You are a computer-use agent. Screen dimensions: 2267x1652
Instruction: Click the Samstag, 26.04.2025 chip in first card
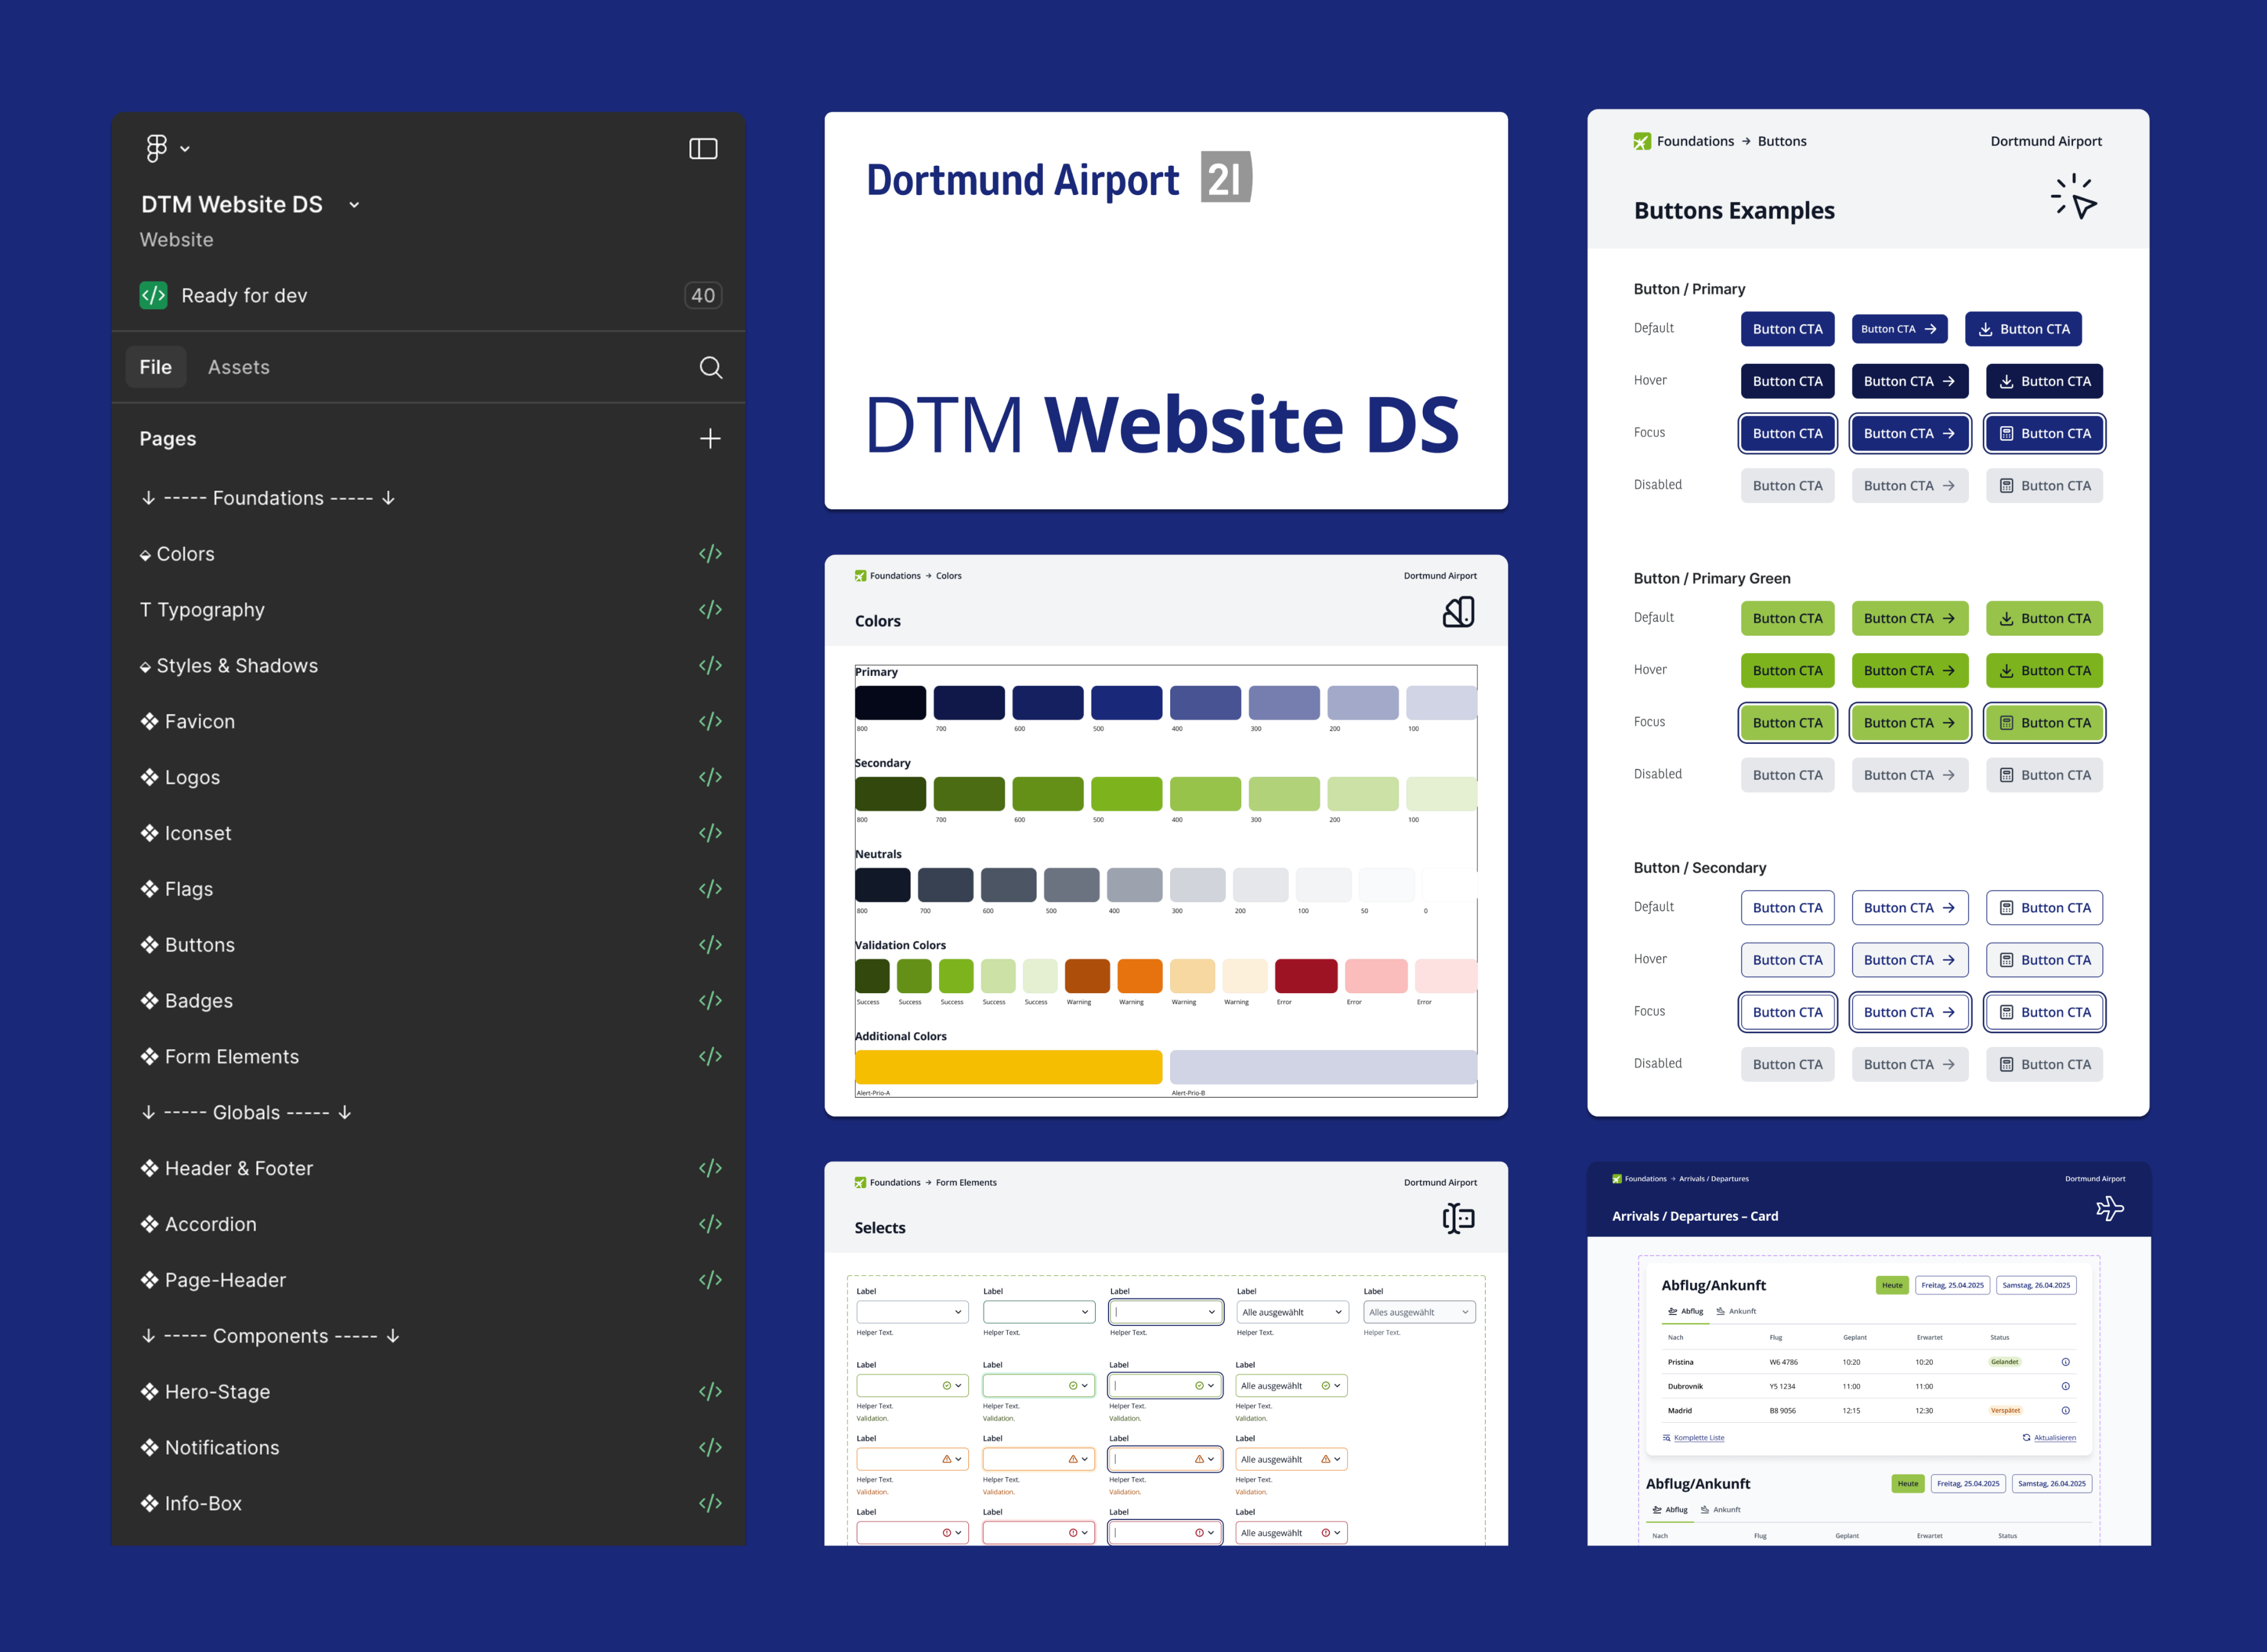click(x=2036, y=1285)
